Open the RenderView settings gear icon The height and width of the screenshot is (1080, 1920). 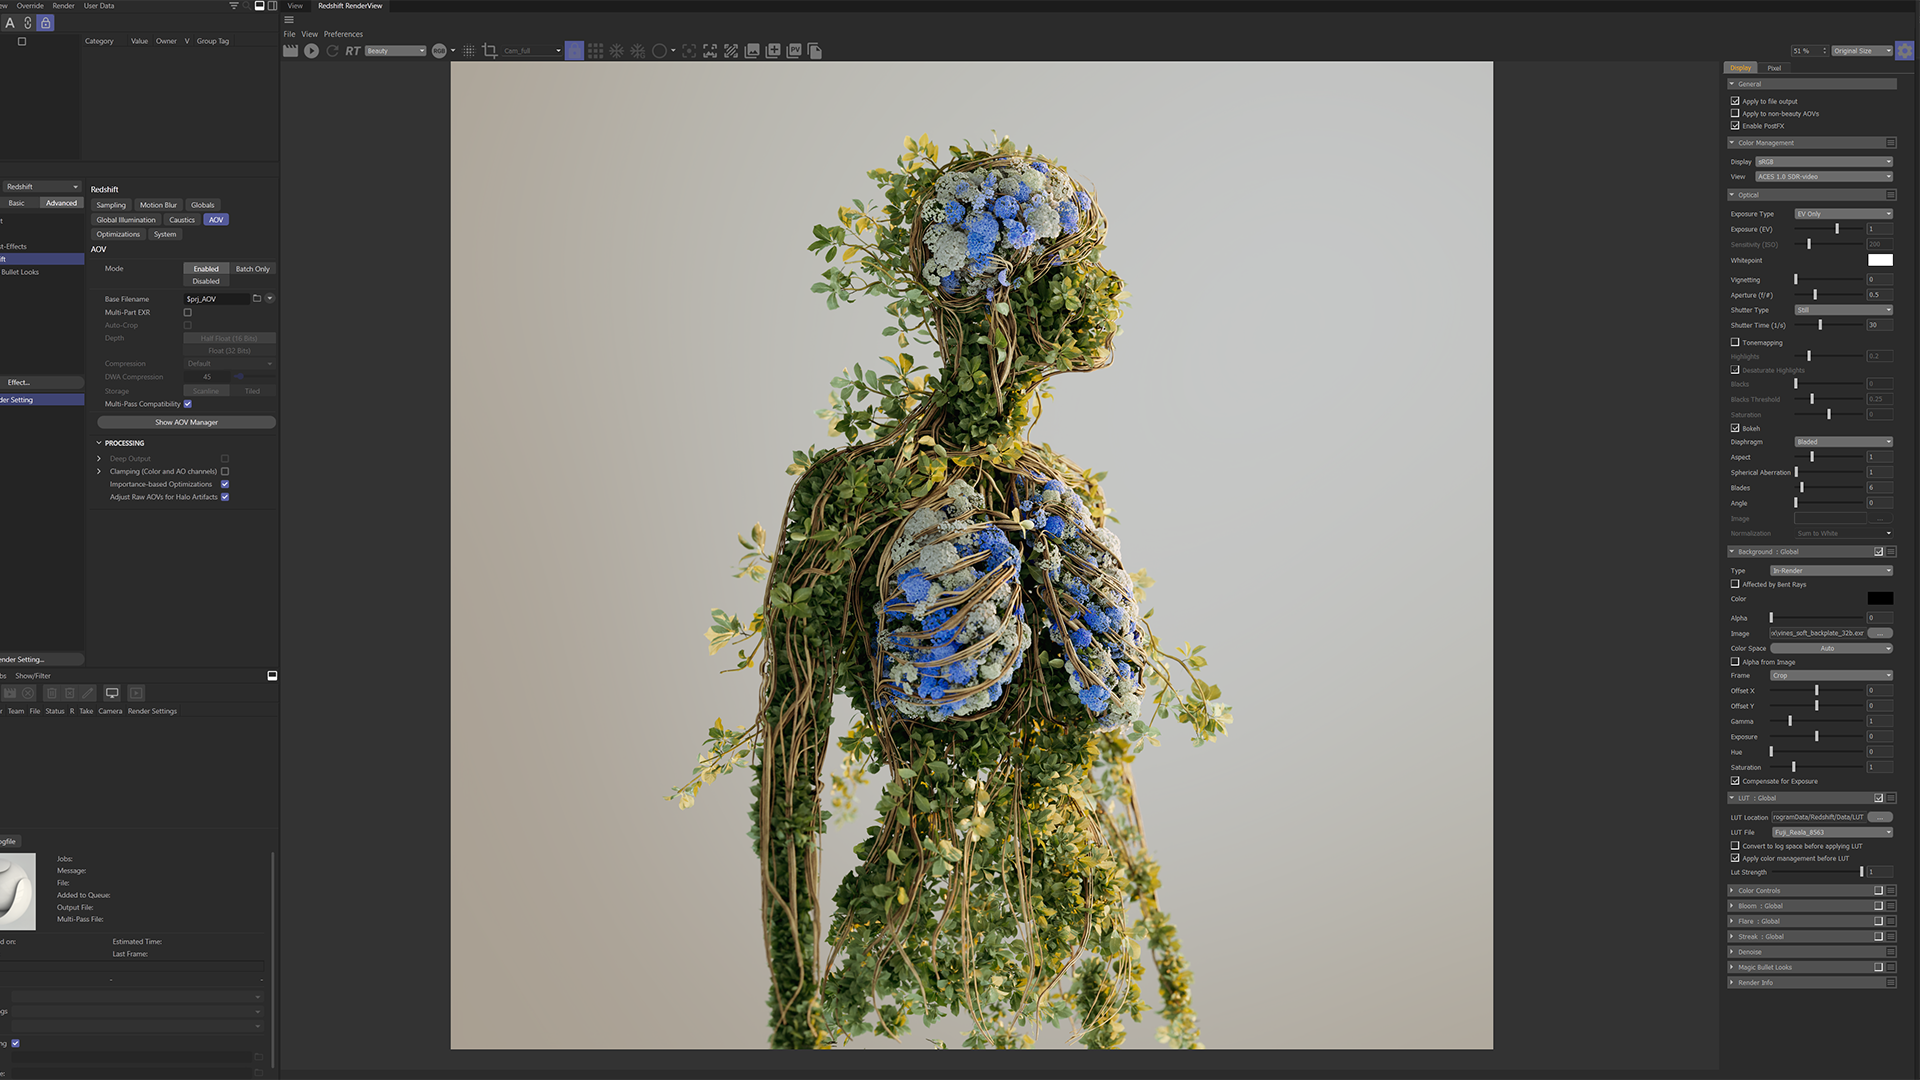[x=1905, y=51]
